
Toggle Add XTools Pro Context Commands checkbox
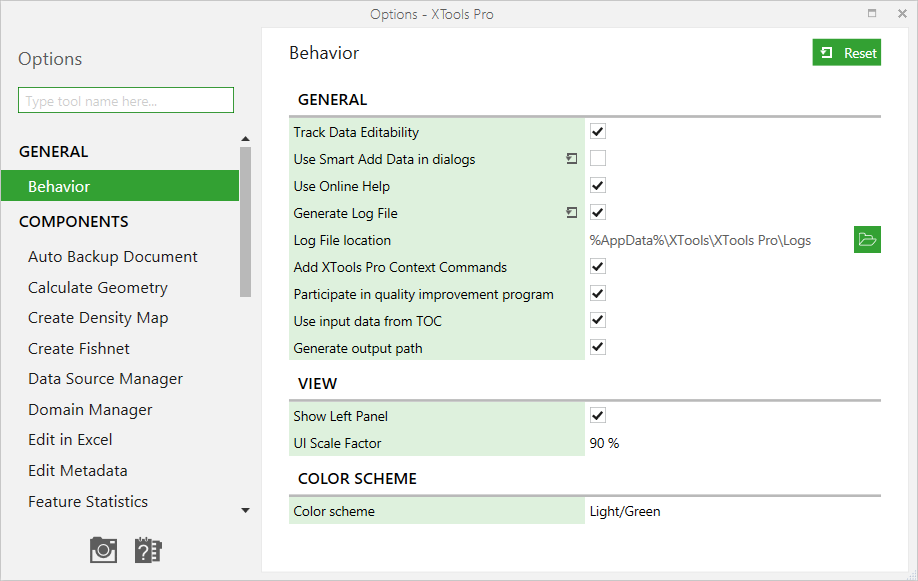tap(598, 266)
